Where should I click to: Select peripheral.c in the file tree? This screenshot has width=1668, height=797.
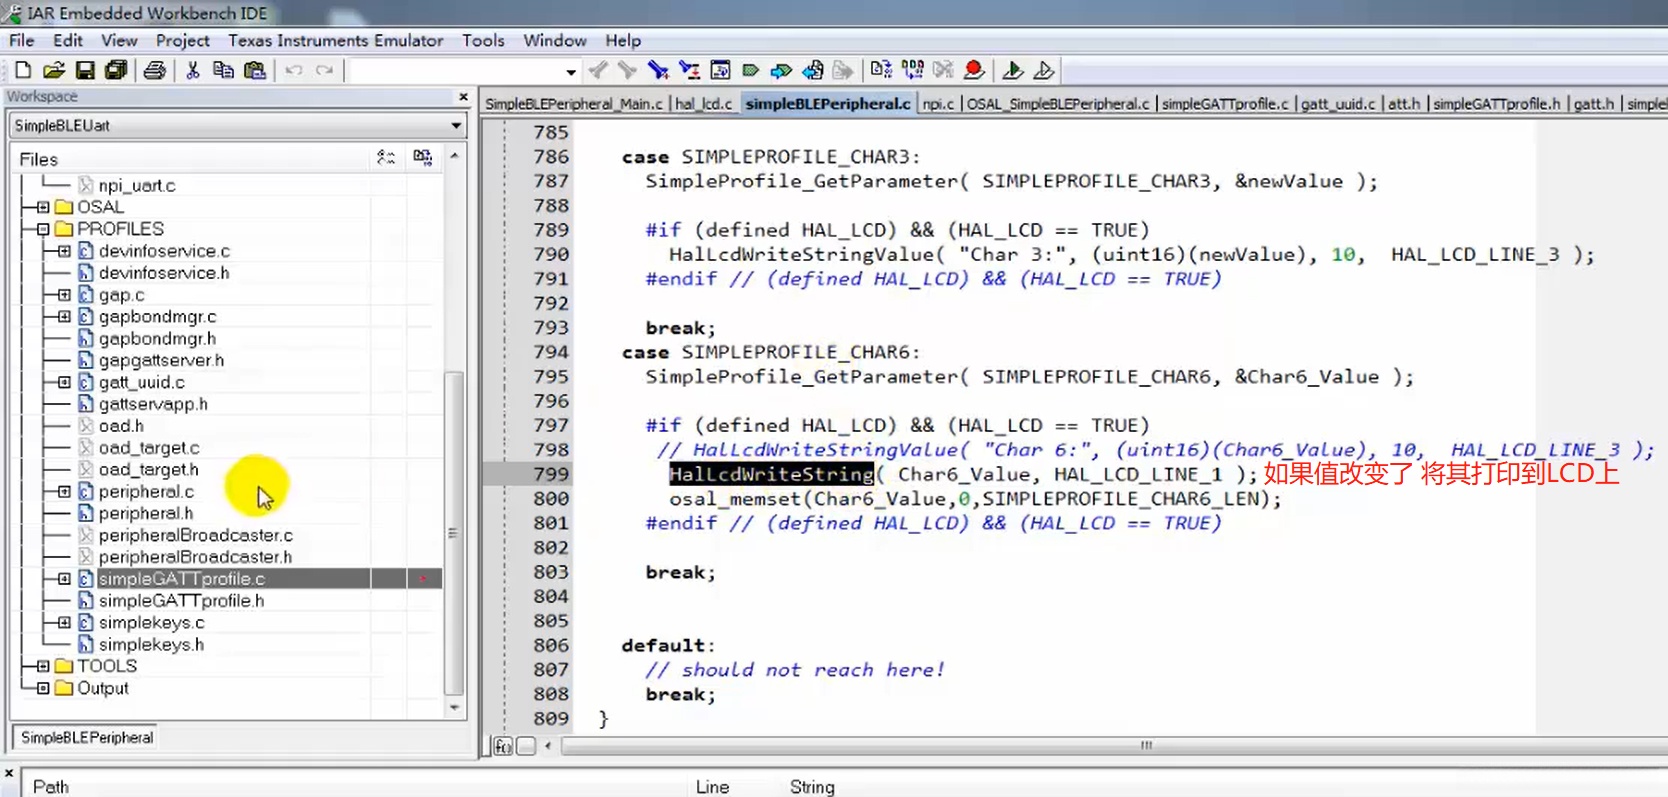[x=146, y=492]
